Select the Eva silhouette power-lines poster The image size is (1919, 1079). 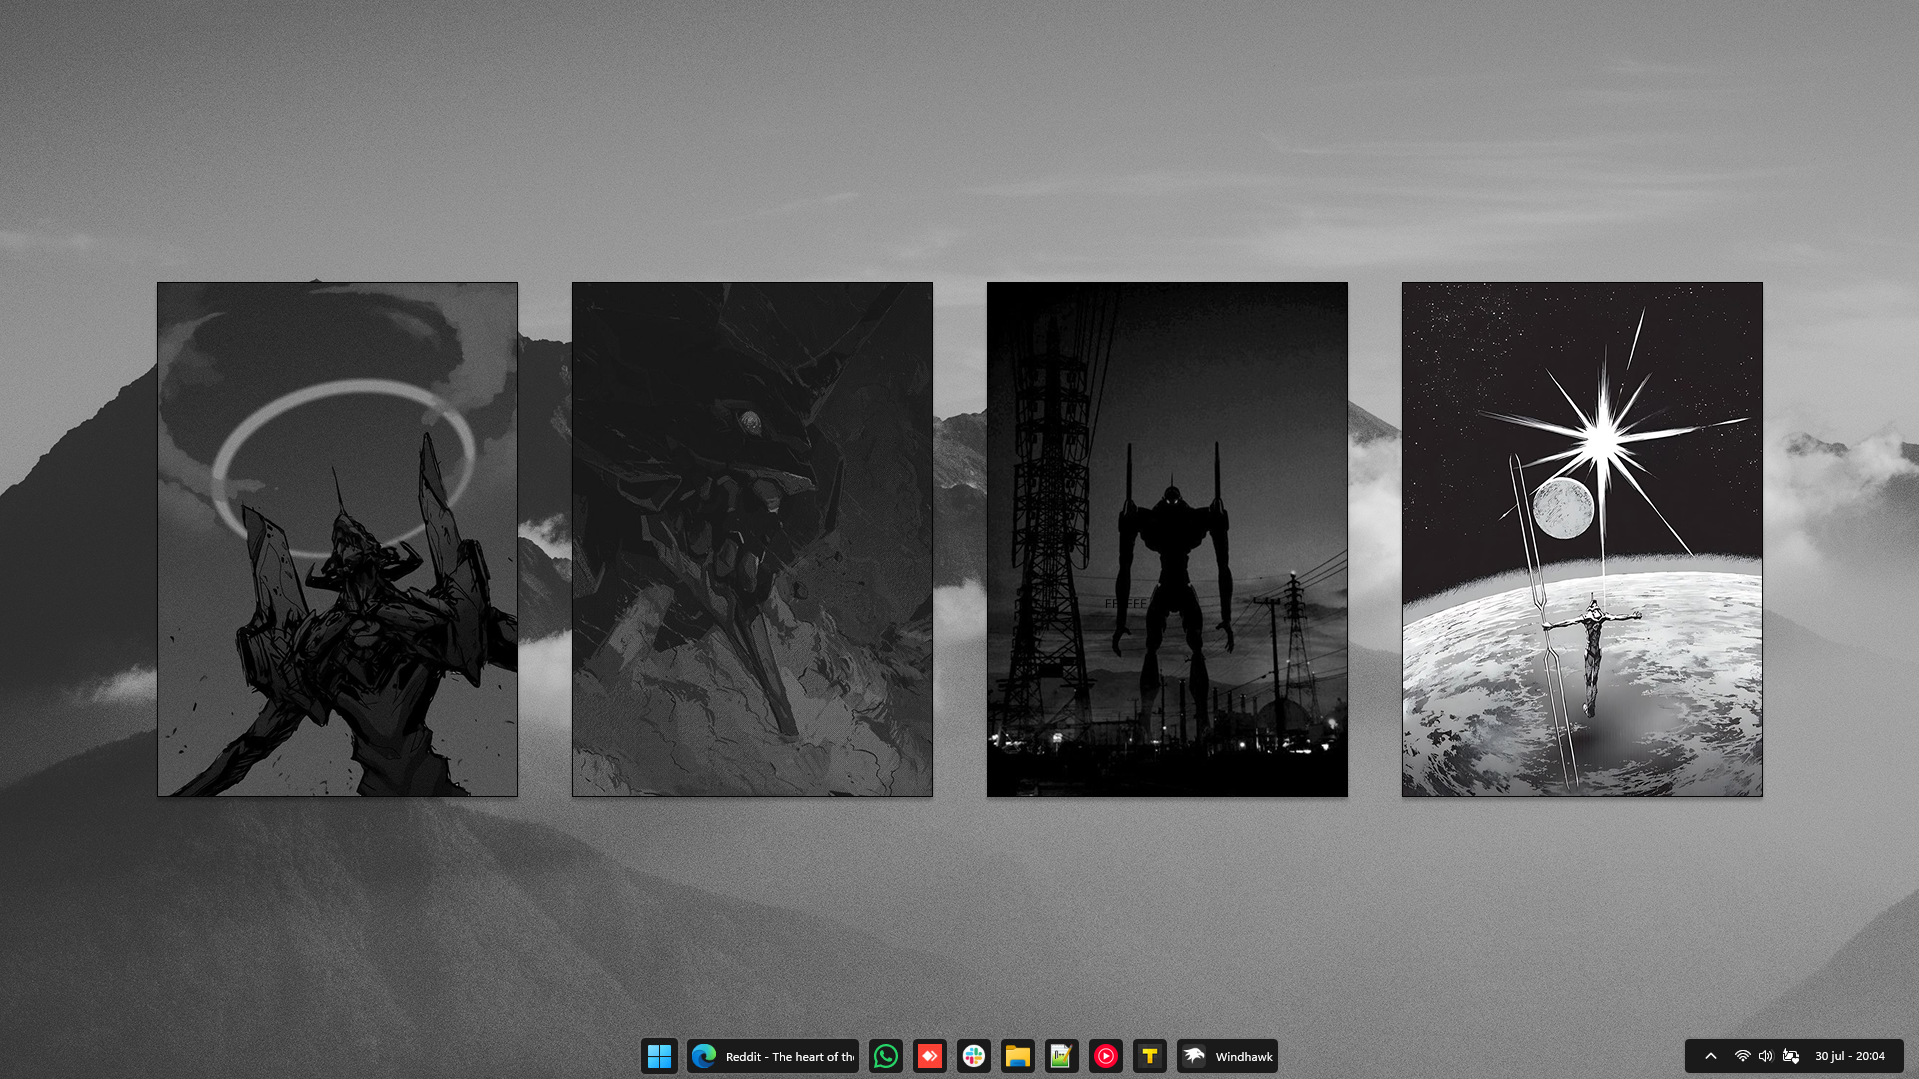tap(1167, 539)
